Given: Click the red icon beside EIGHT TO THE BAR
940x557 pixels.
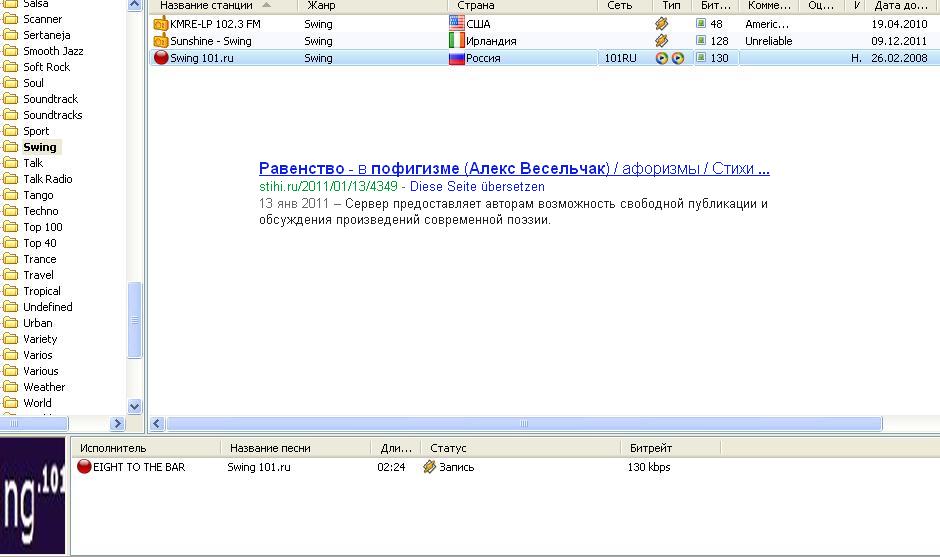Looking at the screenshot, I should [x=85, y=467].
